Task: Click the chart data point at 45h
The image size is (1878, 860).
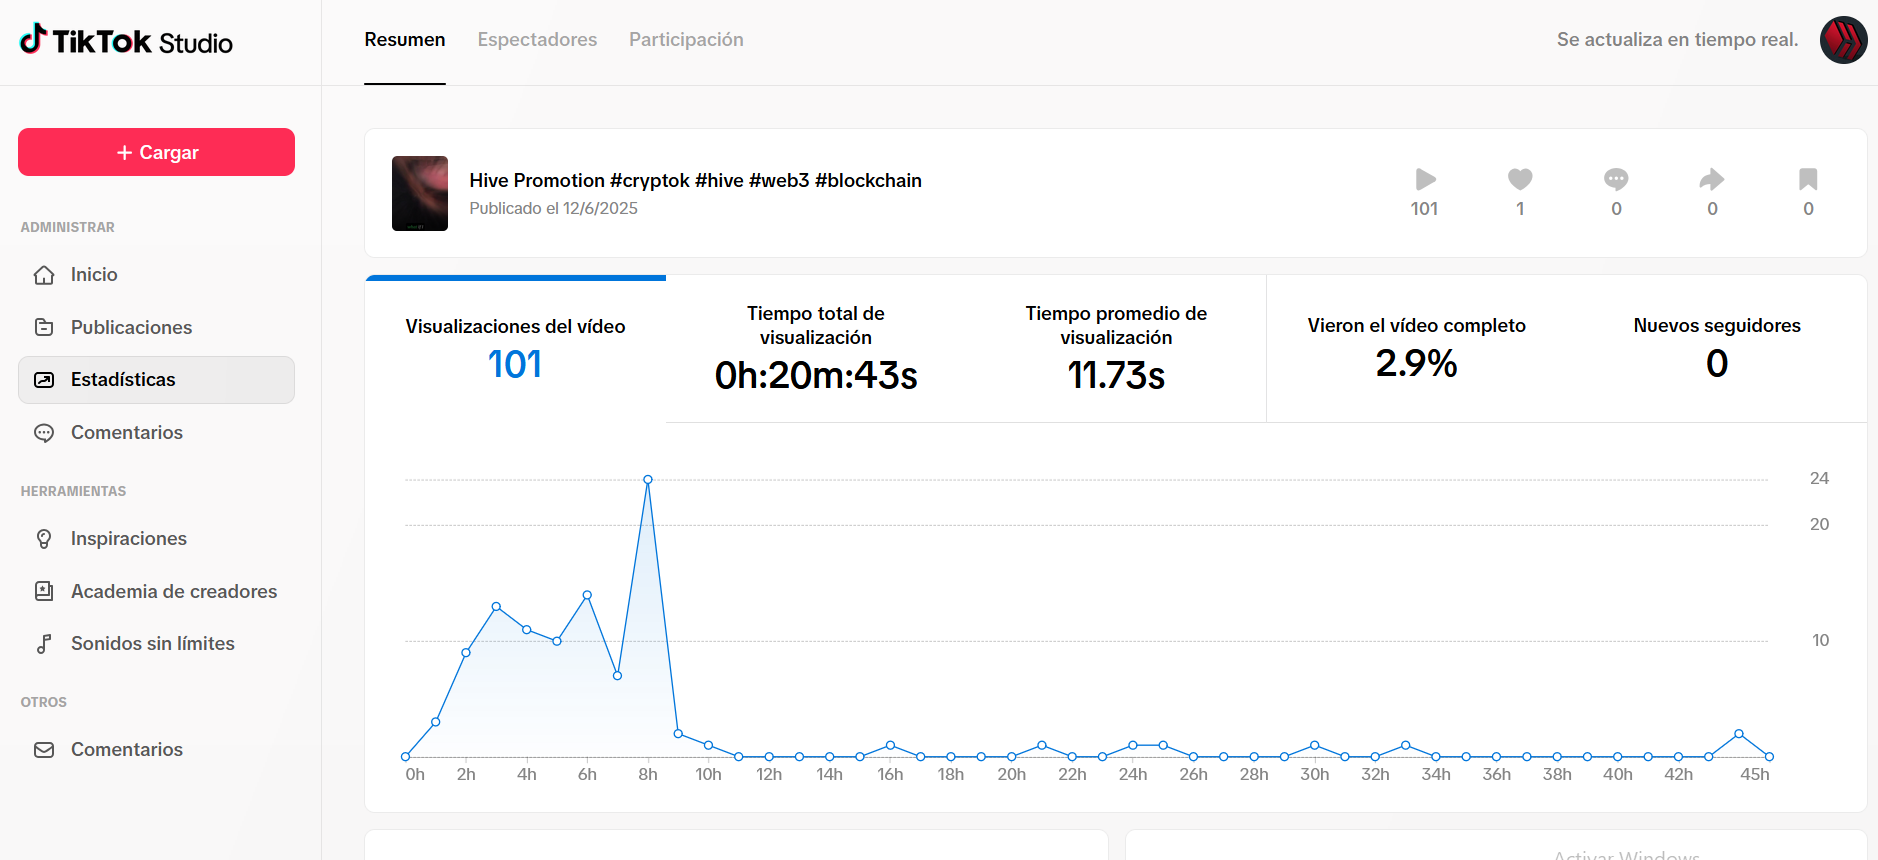Action: coord(1769,757)
